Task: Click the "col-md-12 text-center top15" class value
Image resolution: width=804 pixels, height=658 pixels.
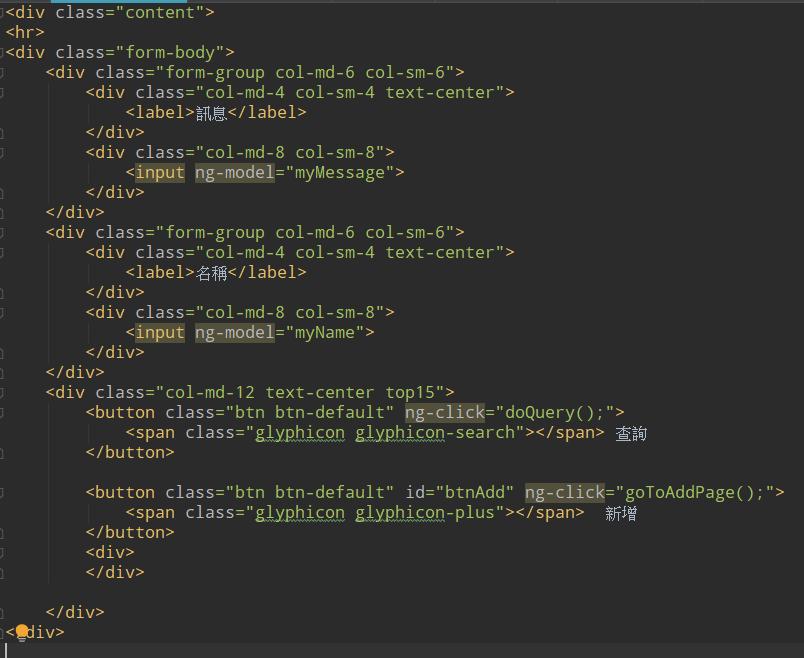Action: click(299, 392)
